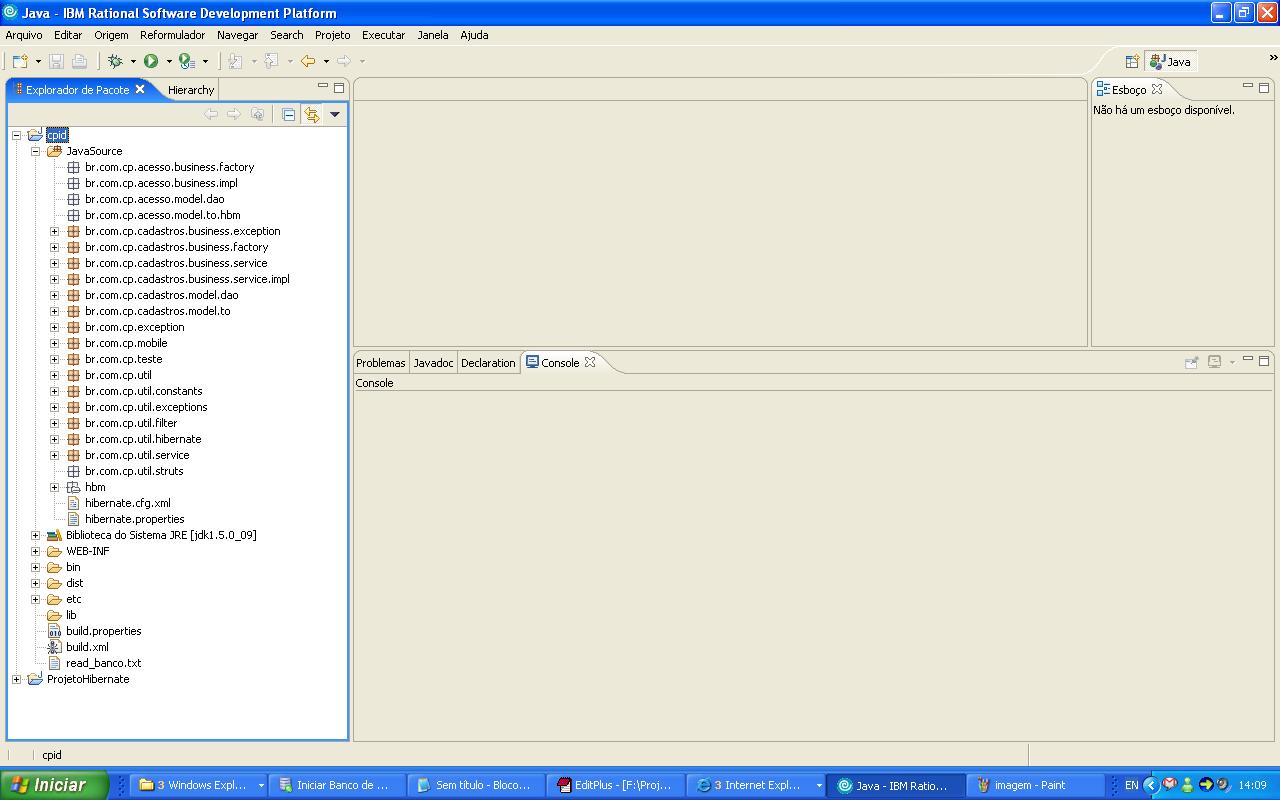Maximize the Console panel

pyautogui.click(x=1264, y=361)
